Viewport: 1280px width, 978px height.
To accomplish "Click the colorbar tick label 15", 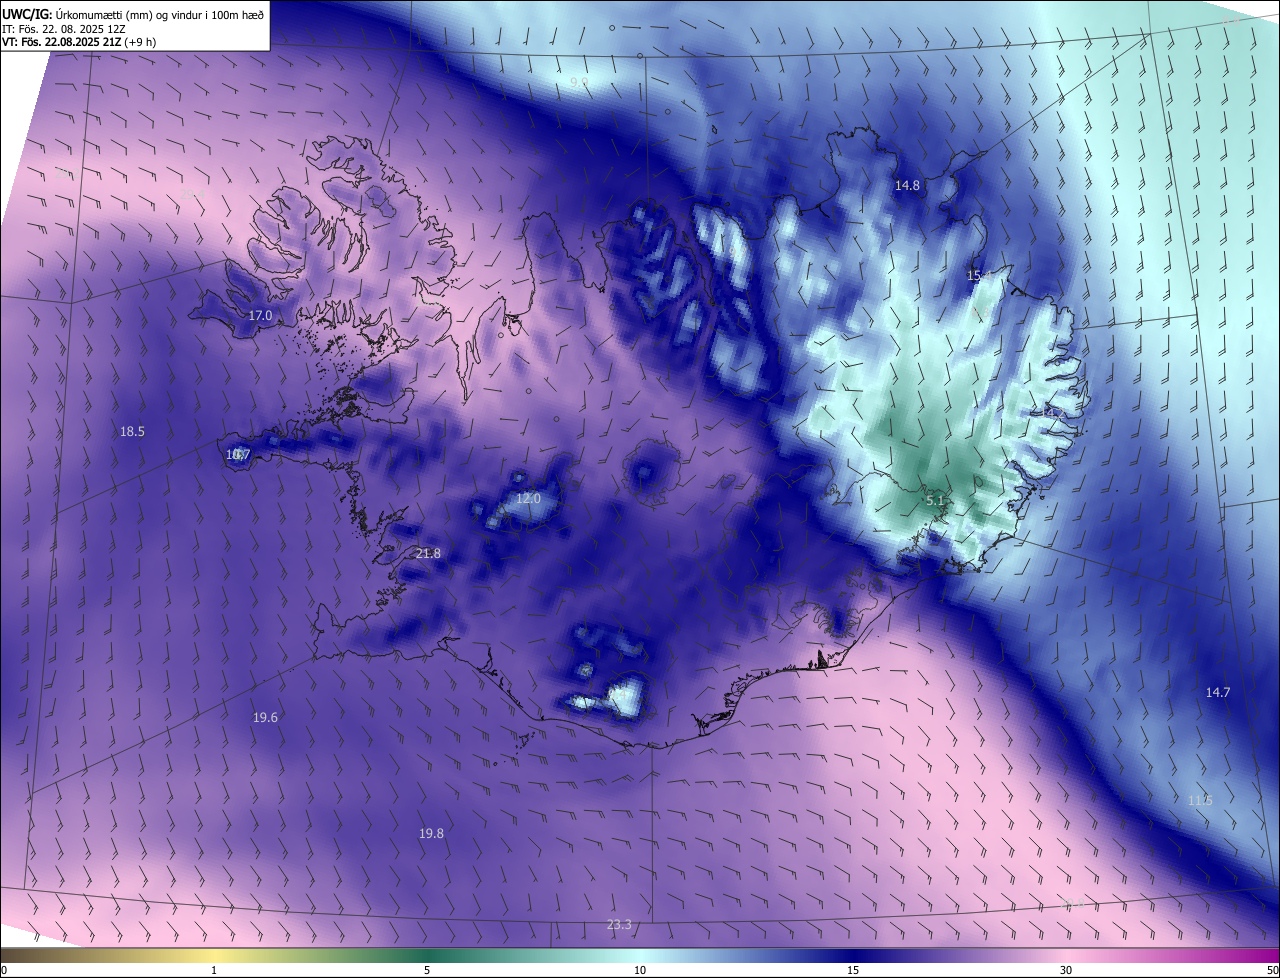I will click(853, 970).
